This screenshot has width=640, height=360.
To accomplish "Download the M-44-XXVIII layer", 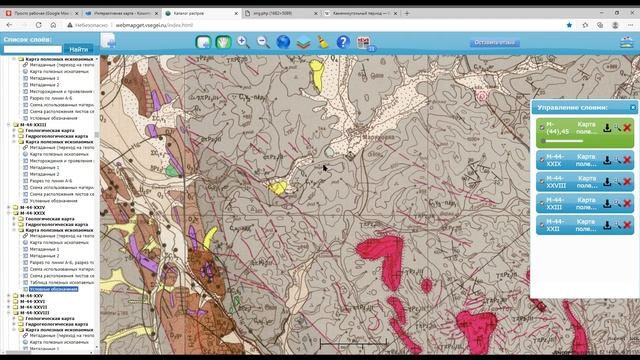I will pyautogui.click(x=607, y=182).
